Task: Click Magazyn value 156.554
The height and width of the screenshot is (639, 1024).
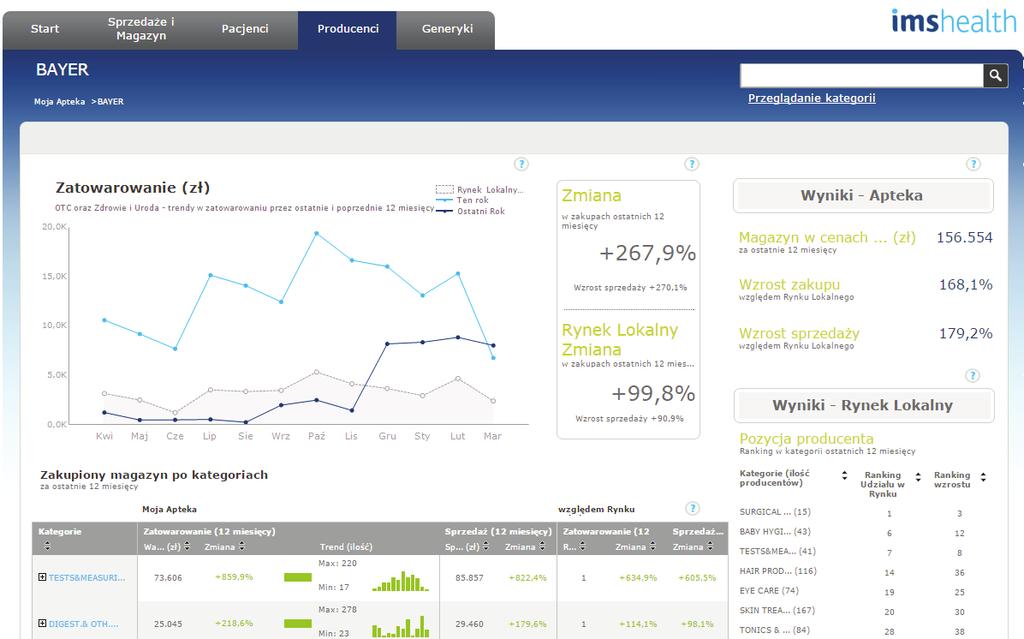Action: pyautogui.click(x=964, y=237)
